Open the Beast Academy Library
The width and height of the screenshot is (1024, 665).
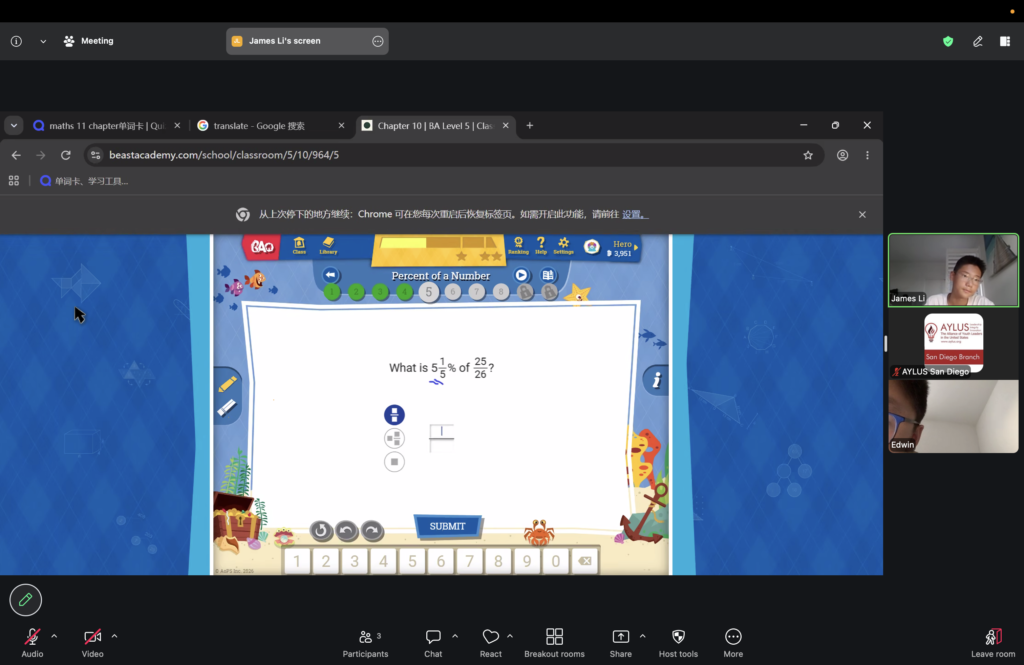point(328,246)
